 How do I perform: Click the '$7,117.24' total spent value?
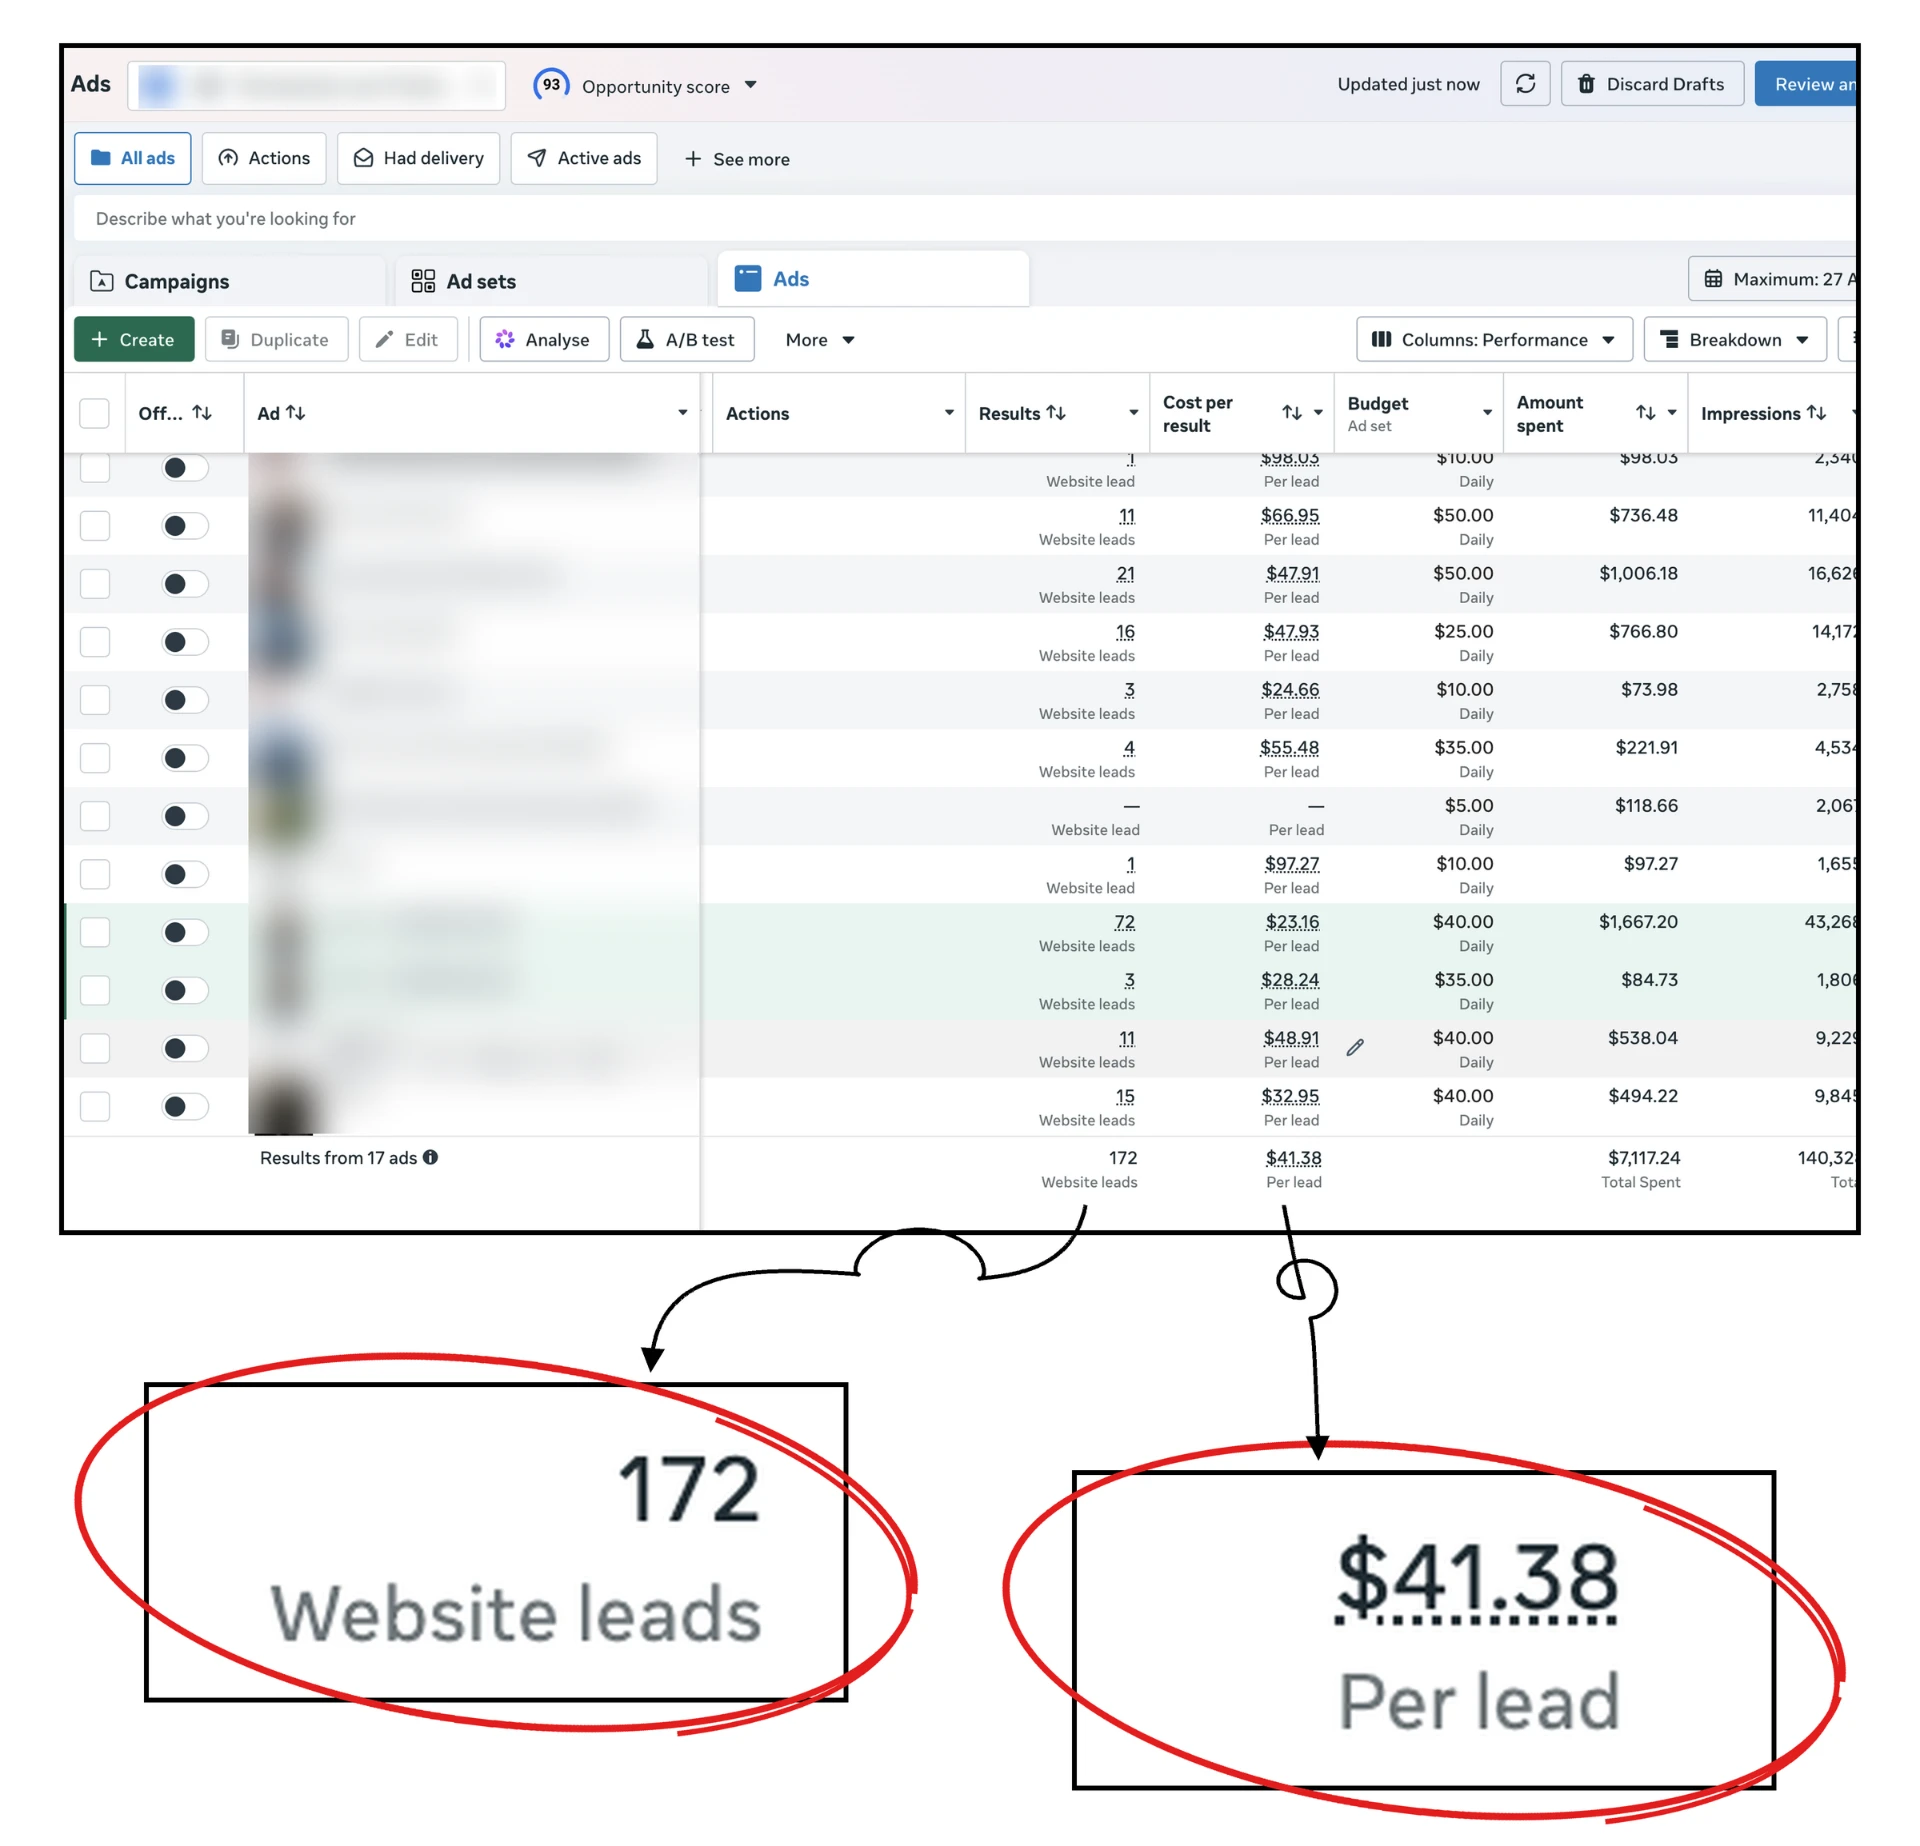(x=1643, y=1158)
